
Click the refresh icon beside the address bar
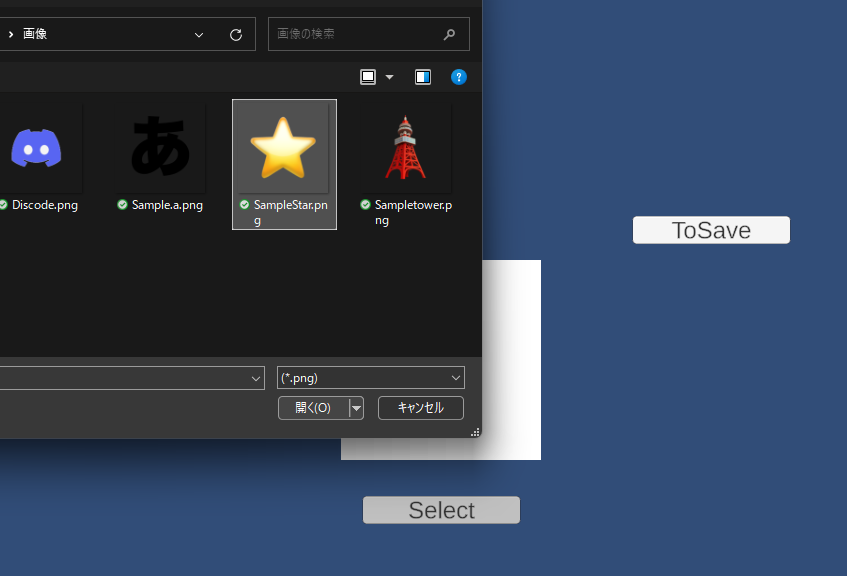click(x=236, y=35)
